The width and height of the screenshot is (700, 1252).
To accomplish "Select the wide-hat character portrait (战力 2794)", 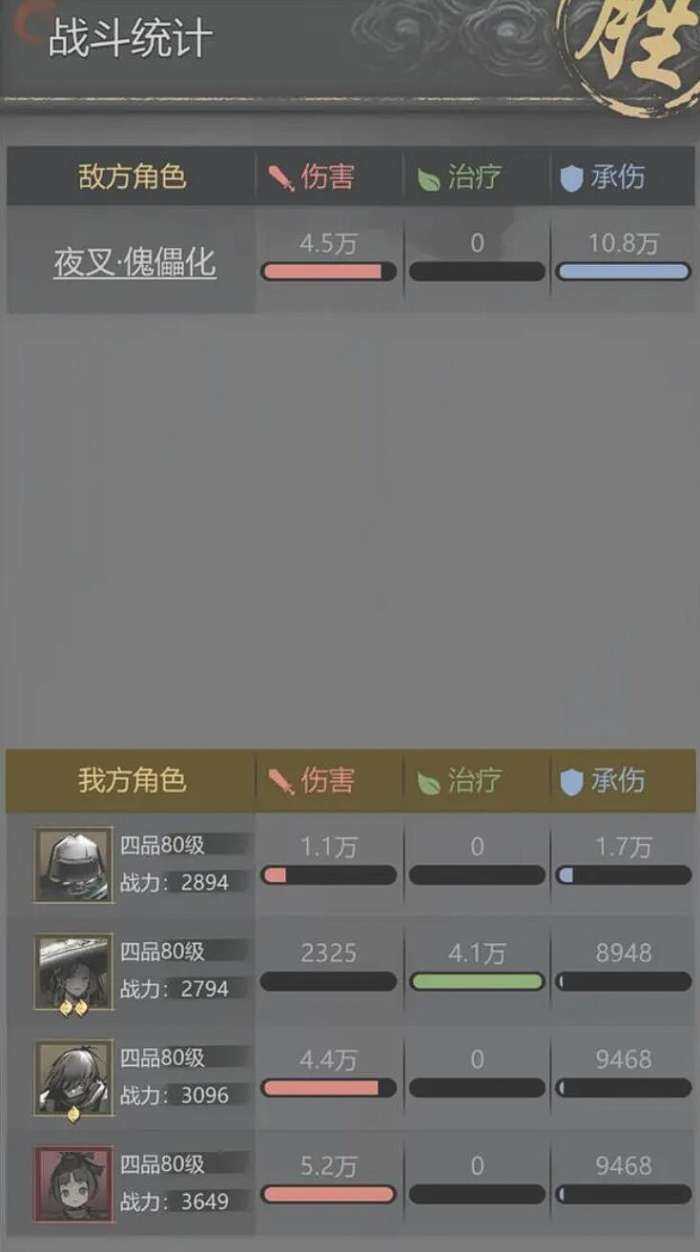I will 74,971.
